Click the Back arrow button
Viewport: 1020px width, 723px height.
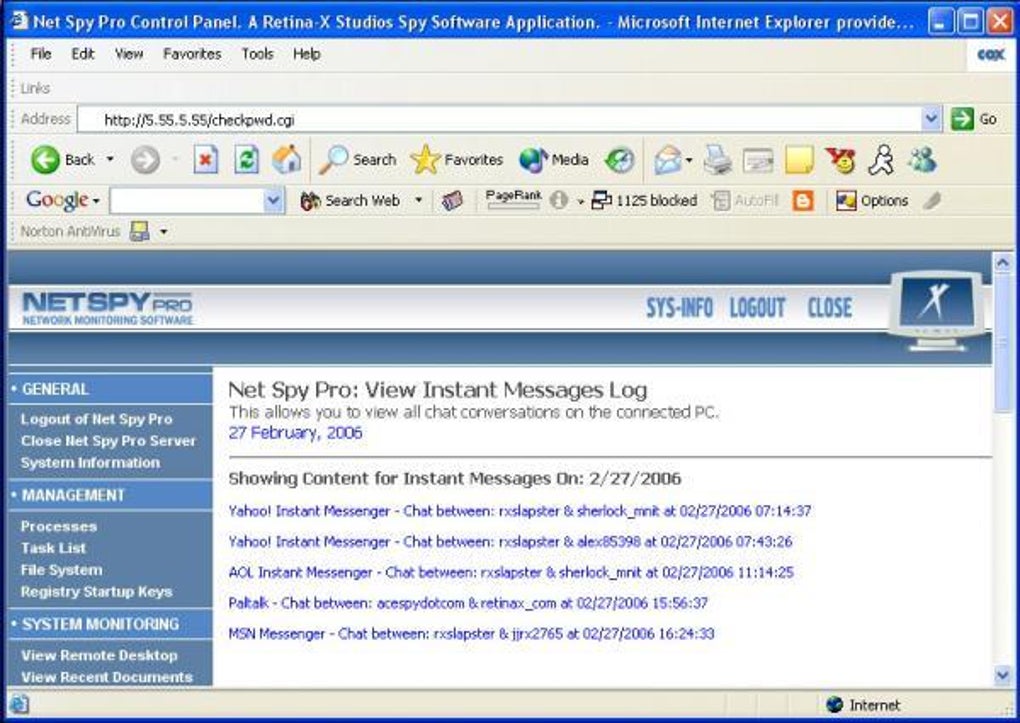coord(46,159)
